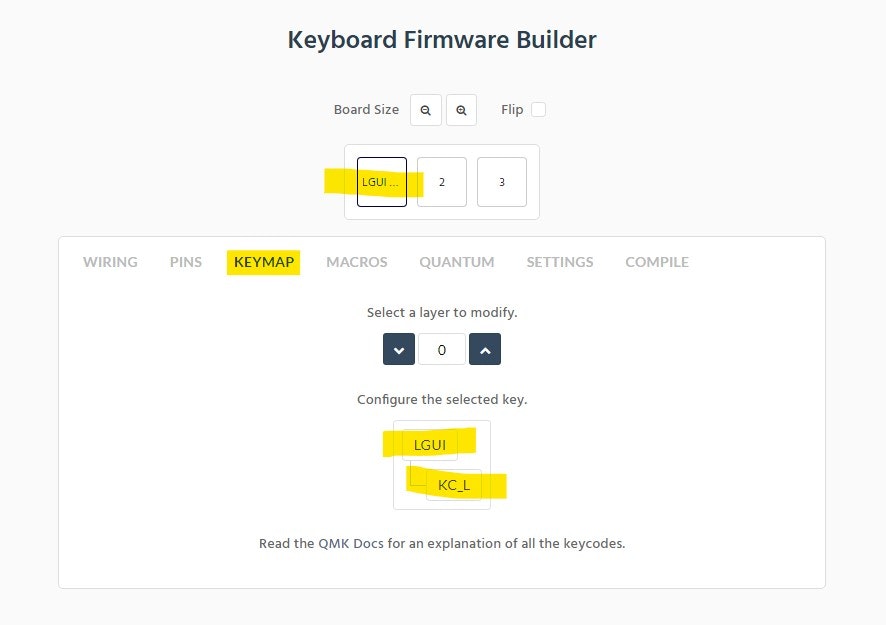Click the Keyboard Firmware Builder heading
Screen dimensions: 886x625
coord(442,40)
